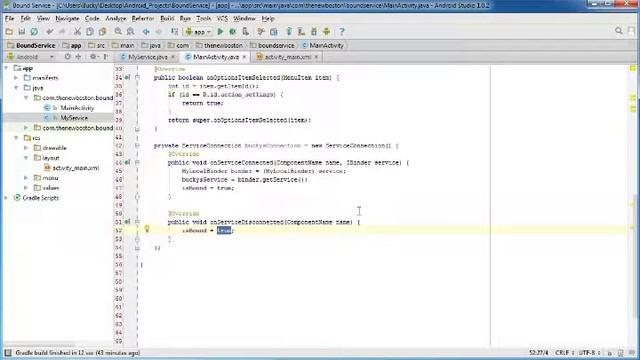
Task: Expand the manifests folder
Action: [x=16, y=78]
